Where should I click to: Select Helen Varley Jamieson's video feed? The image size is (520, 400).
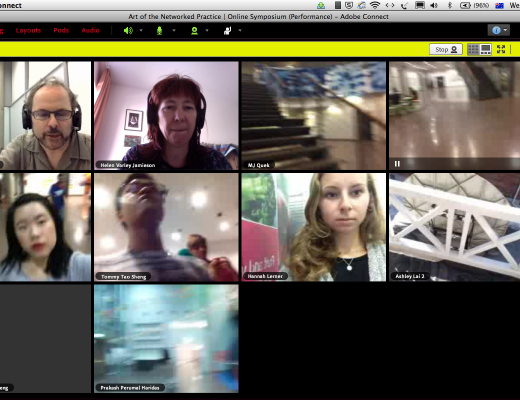click(166, 116)
